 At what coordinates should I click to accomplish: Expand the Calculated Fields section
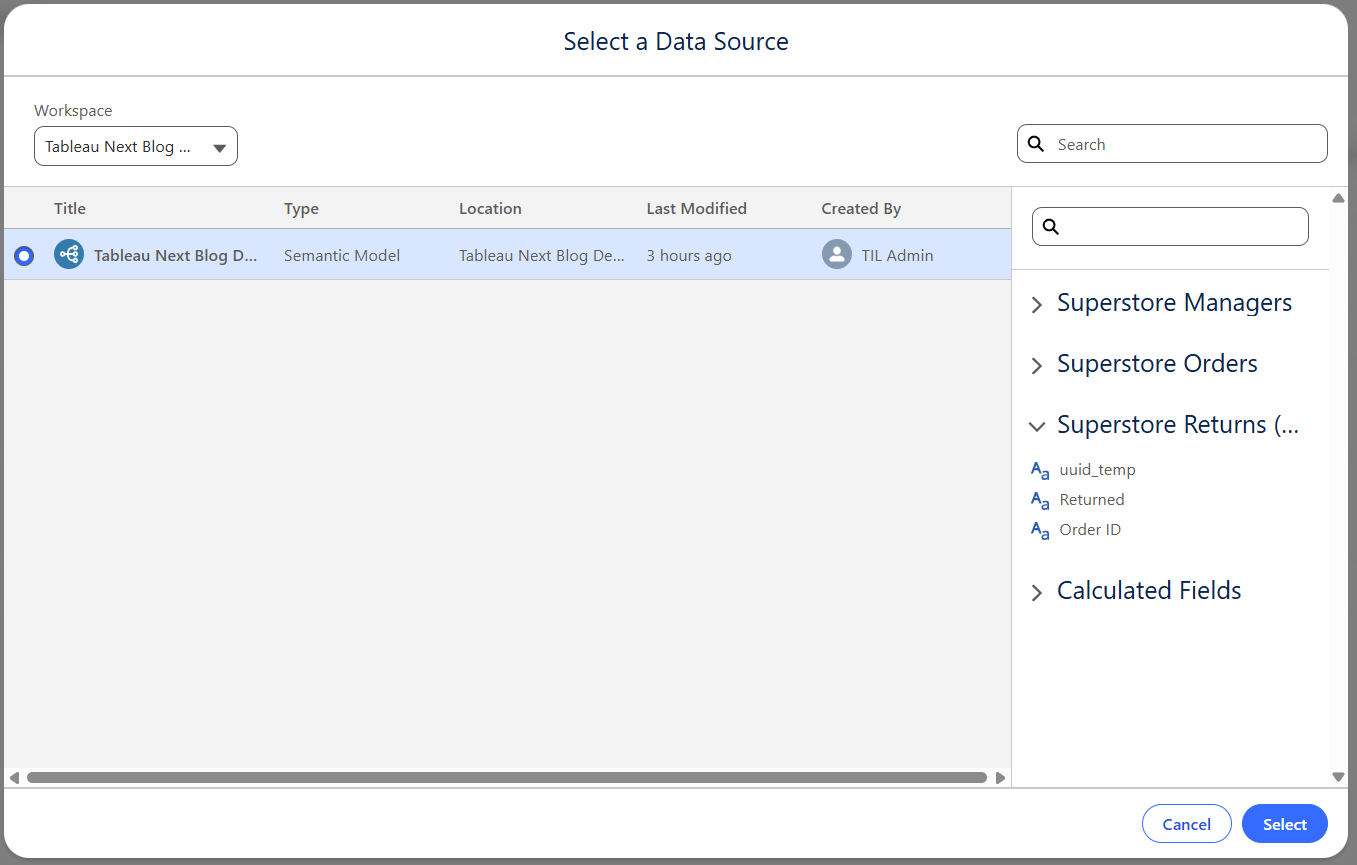[1037, 593]
